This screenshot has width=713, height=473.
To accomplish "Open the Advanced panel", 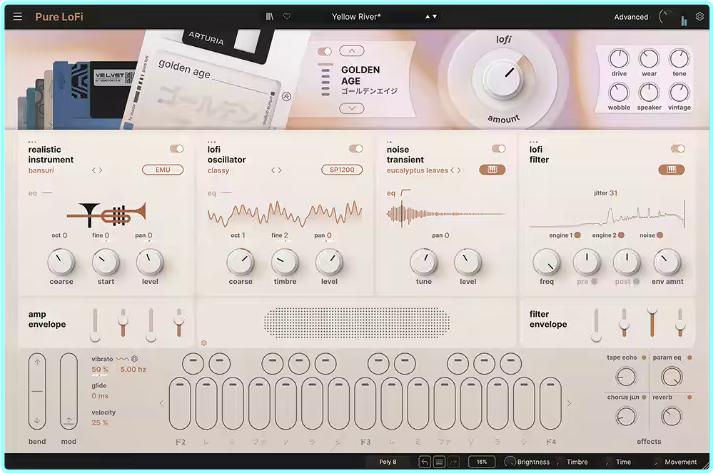I will point(631,17).
